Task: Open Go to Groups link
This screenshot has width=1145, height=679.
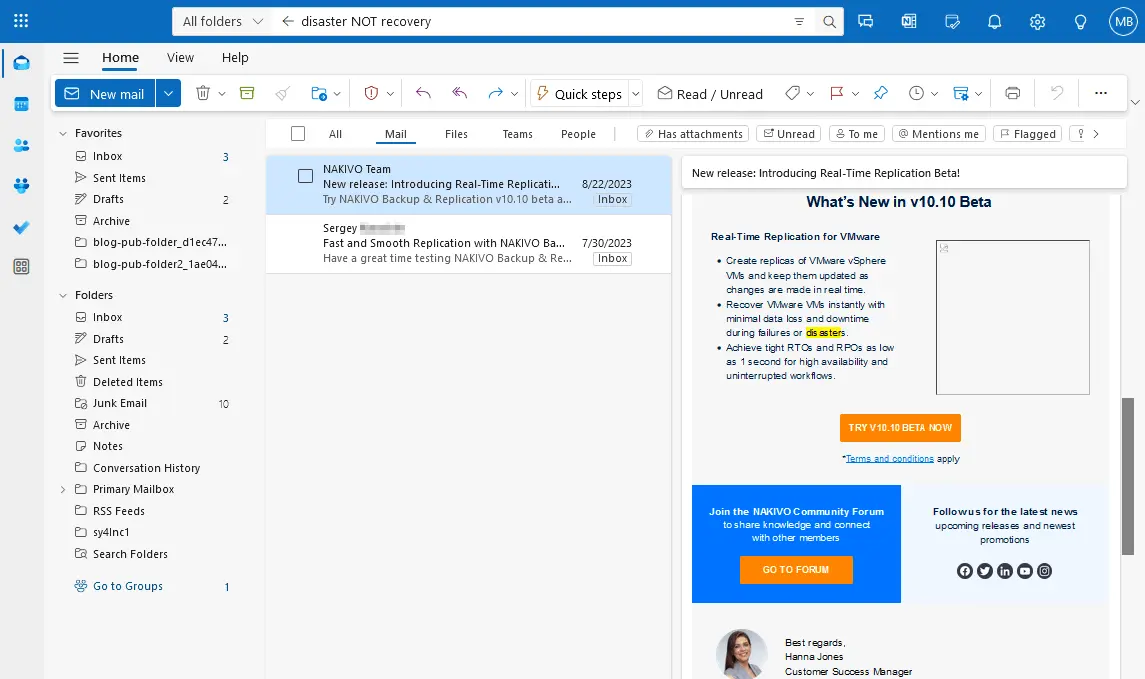Action: pos(128,586)
